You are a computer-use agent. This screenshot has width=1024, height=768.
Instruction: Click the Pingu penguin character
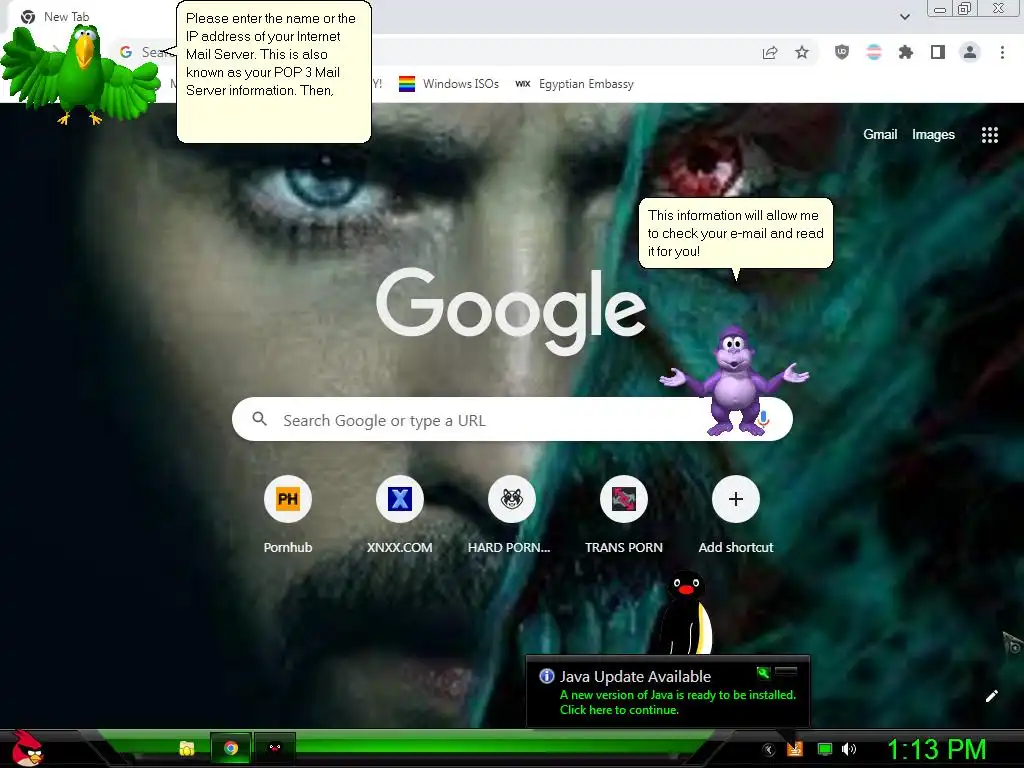point(684,612)
